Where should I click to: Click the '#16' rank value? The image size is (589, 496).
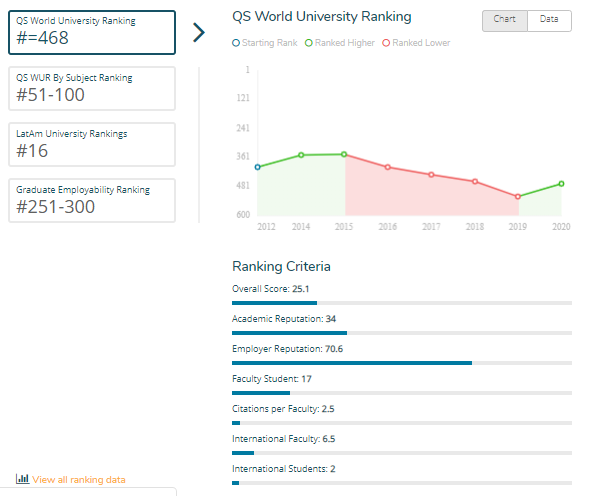coord(32,151)
